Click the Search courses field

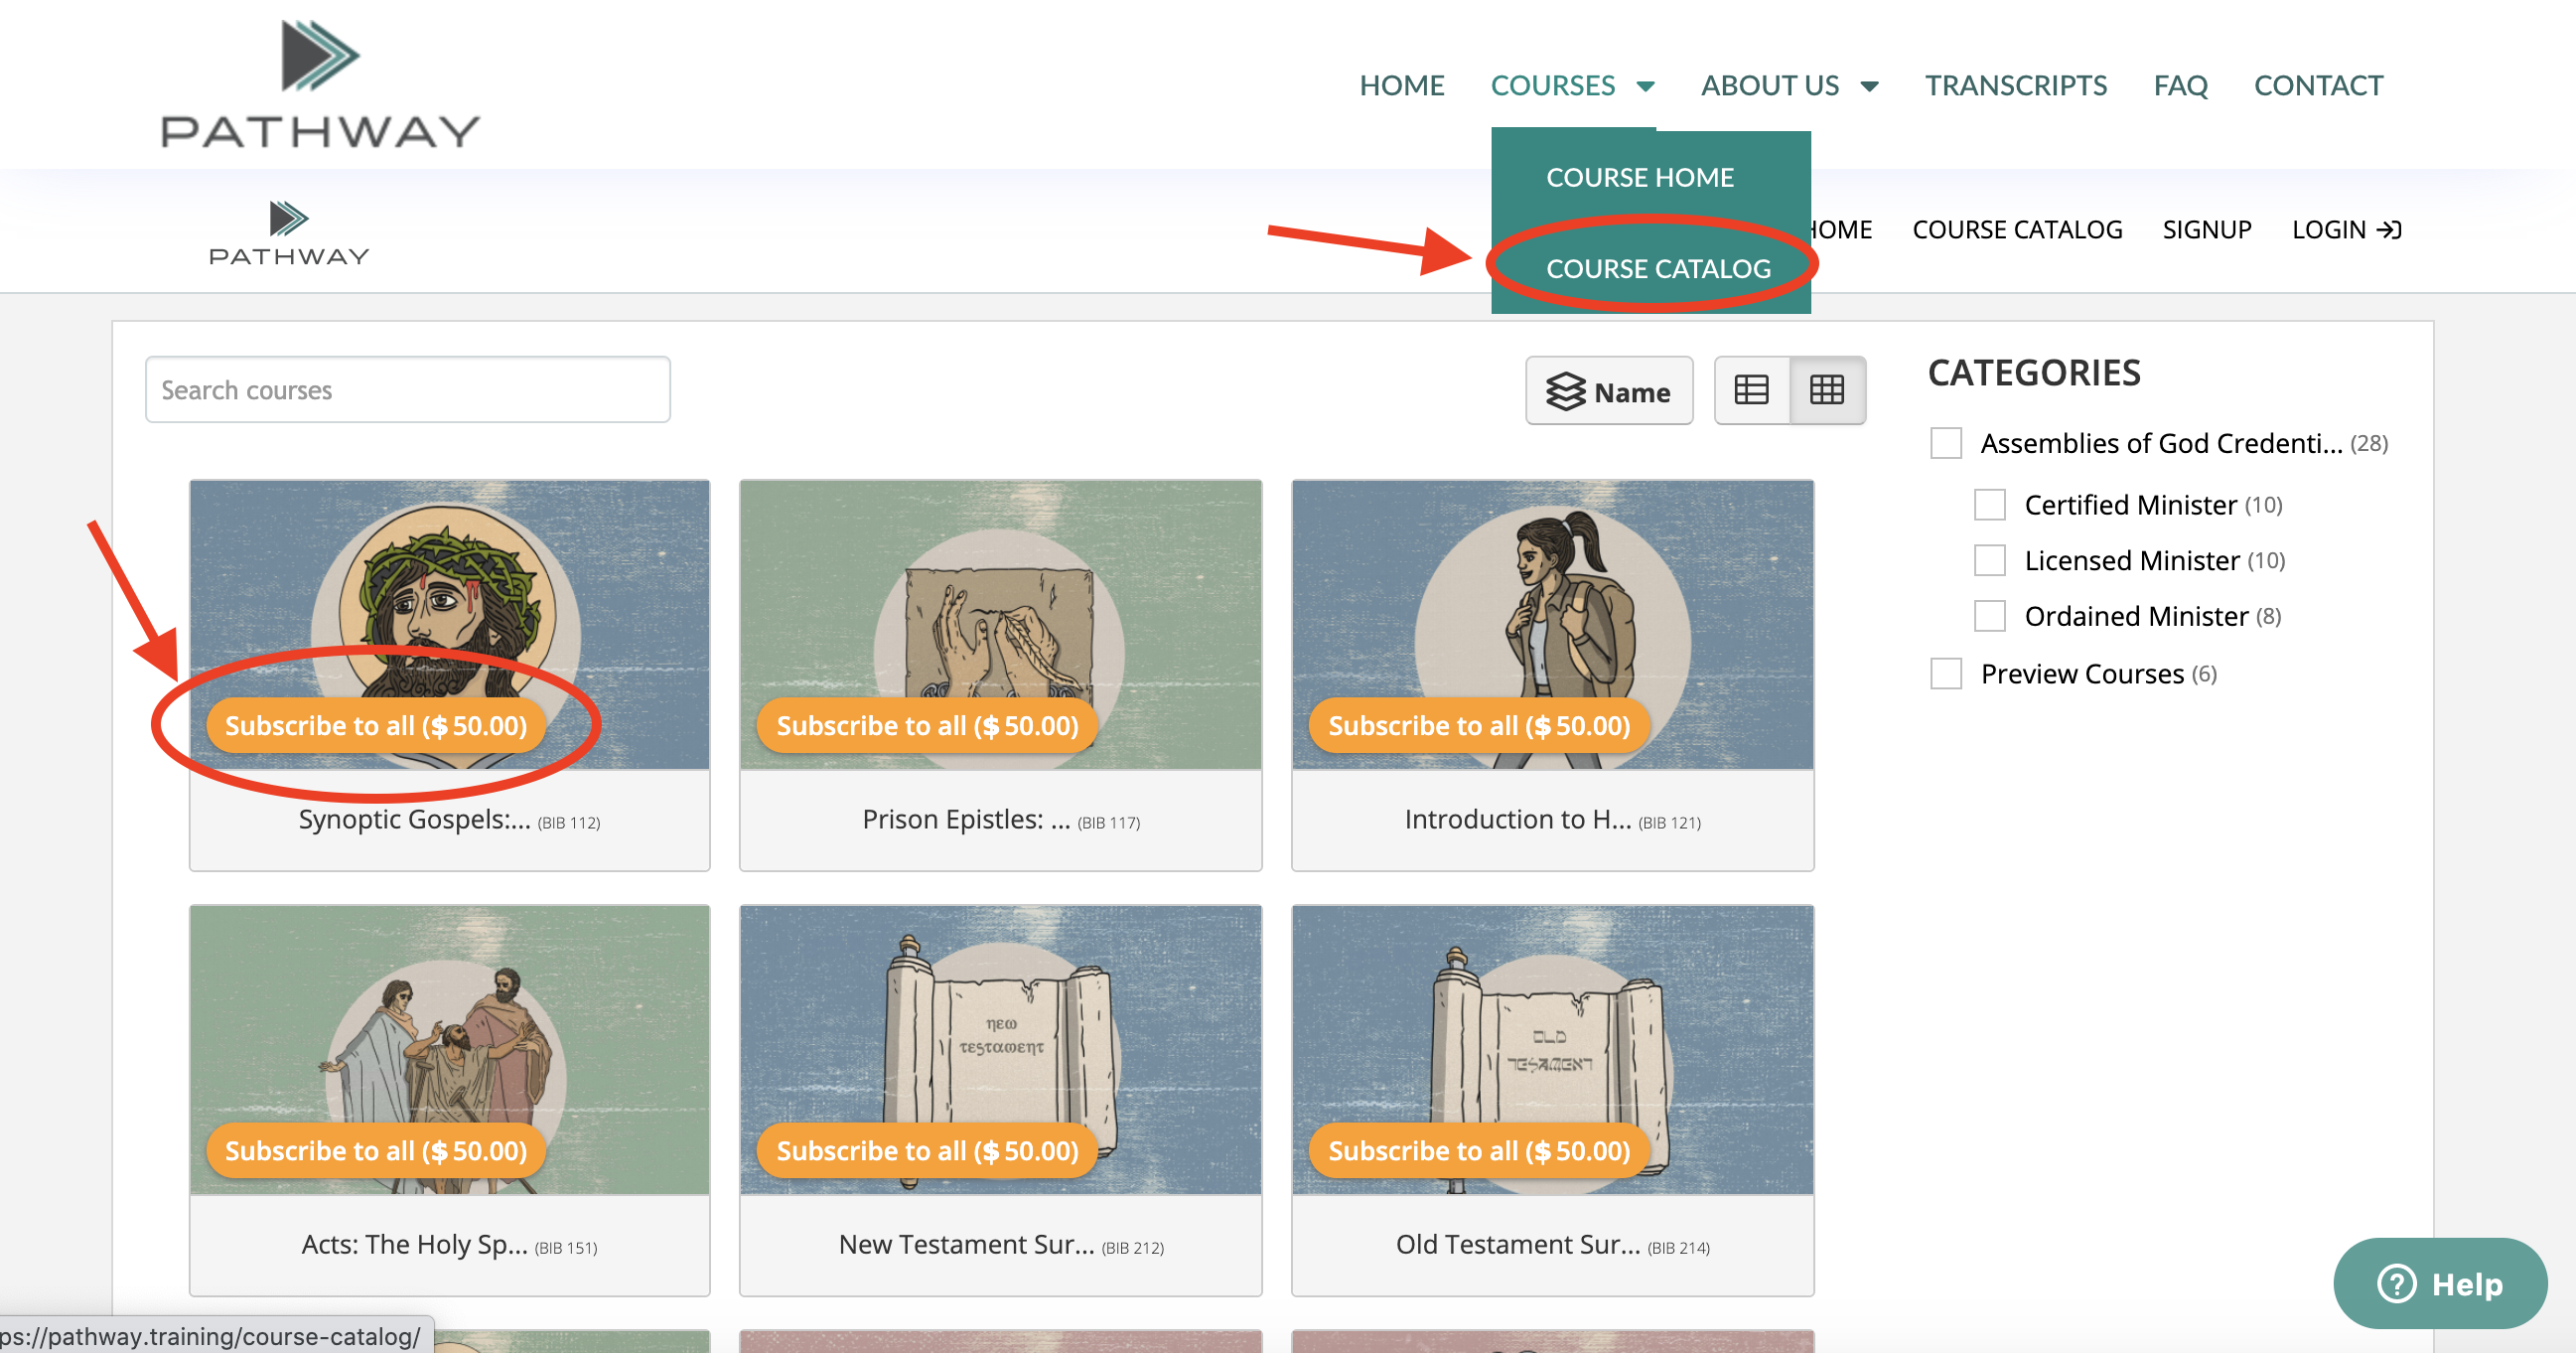pos(407,390)
